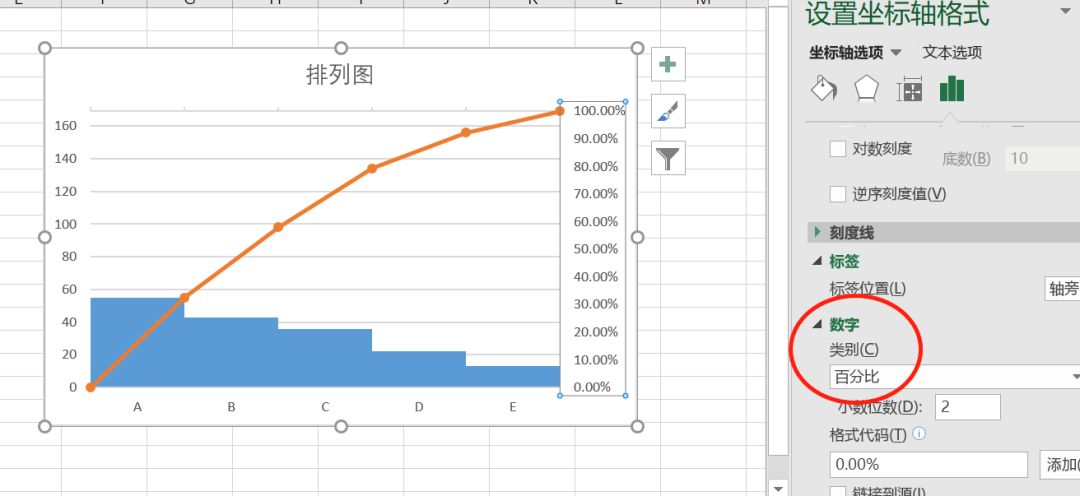The height and width of the screenshot is (496, 1080).
Task: Click the 添加 button for format code
Action: pos(1059,464)
